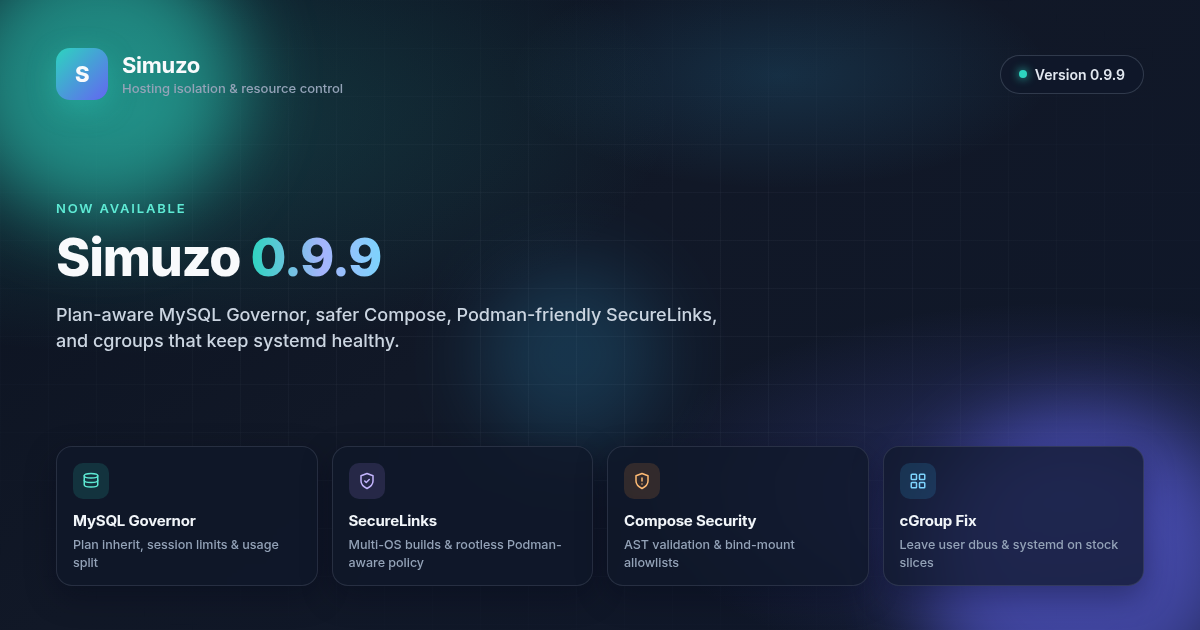Viewport: 1200px width, 630px height.
Task: Click the Simuzo 'S' logo icon
Action: point(82,74)
